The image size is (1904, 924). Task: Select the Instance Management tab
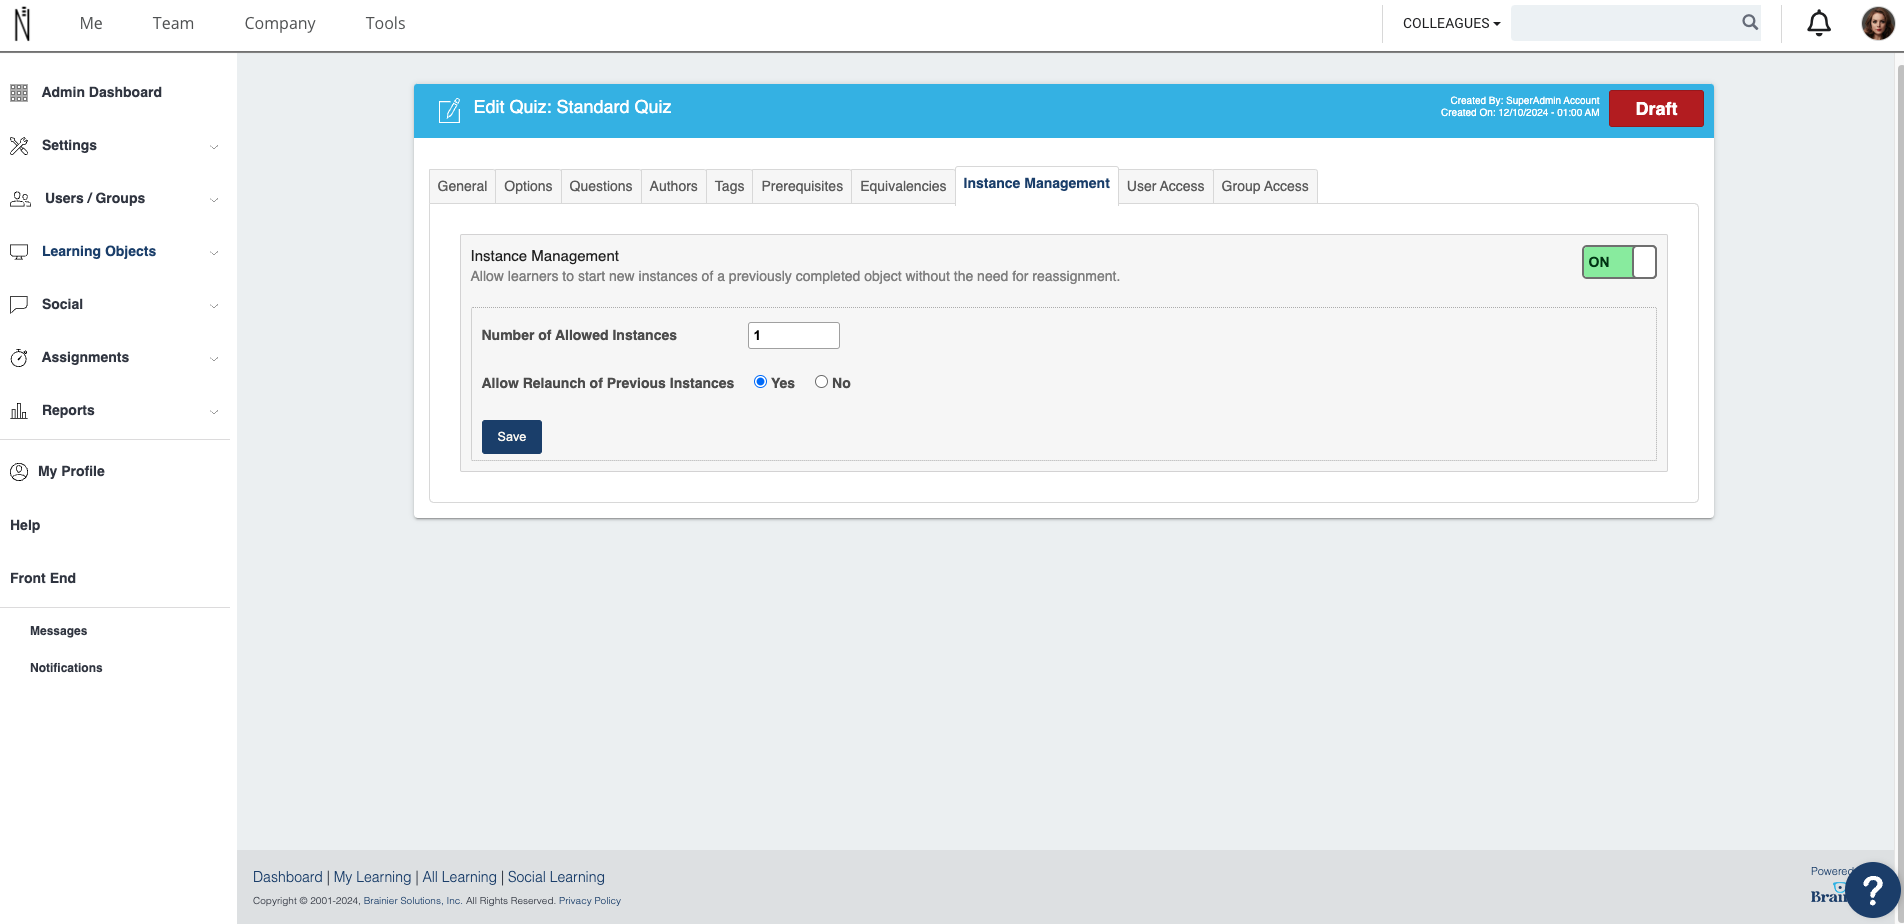point(1036,184)
